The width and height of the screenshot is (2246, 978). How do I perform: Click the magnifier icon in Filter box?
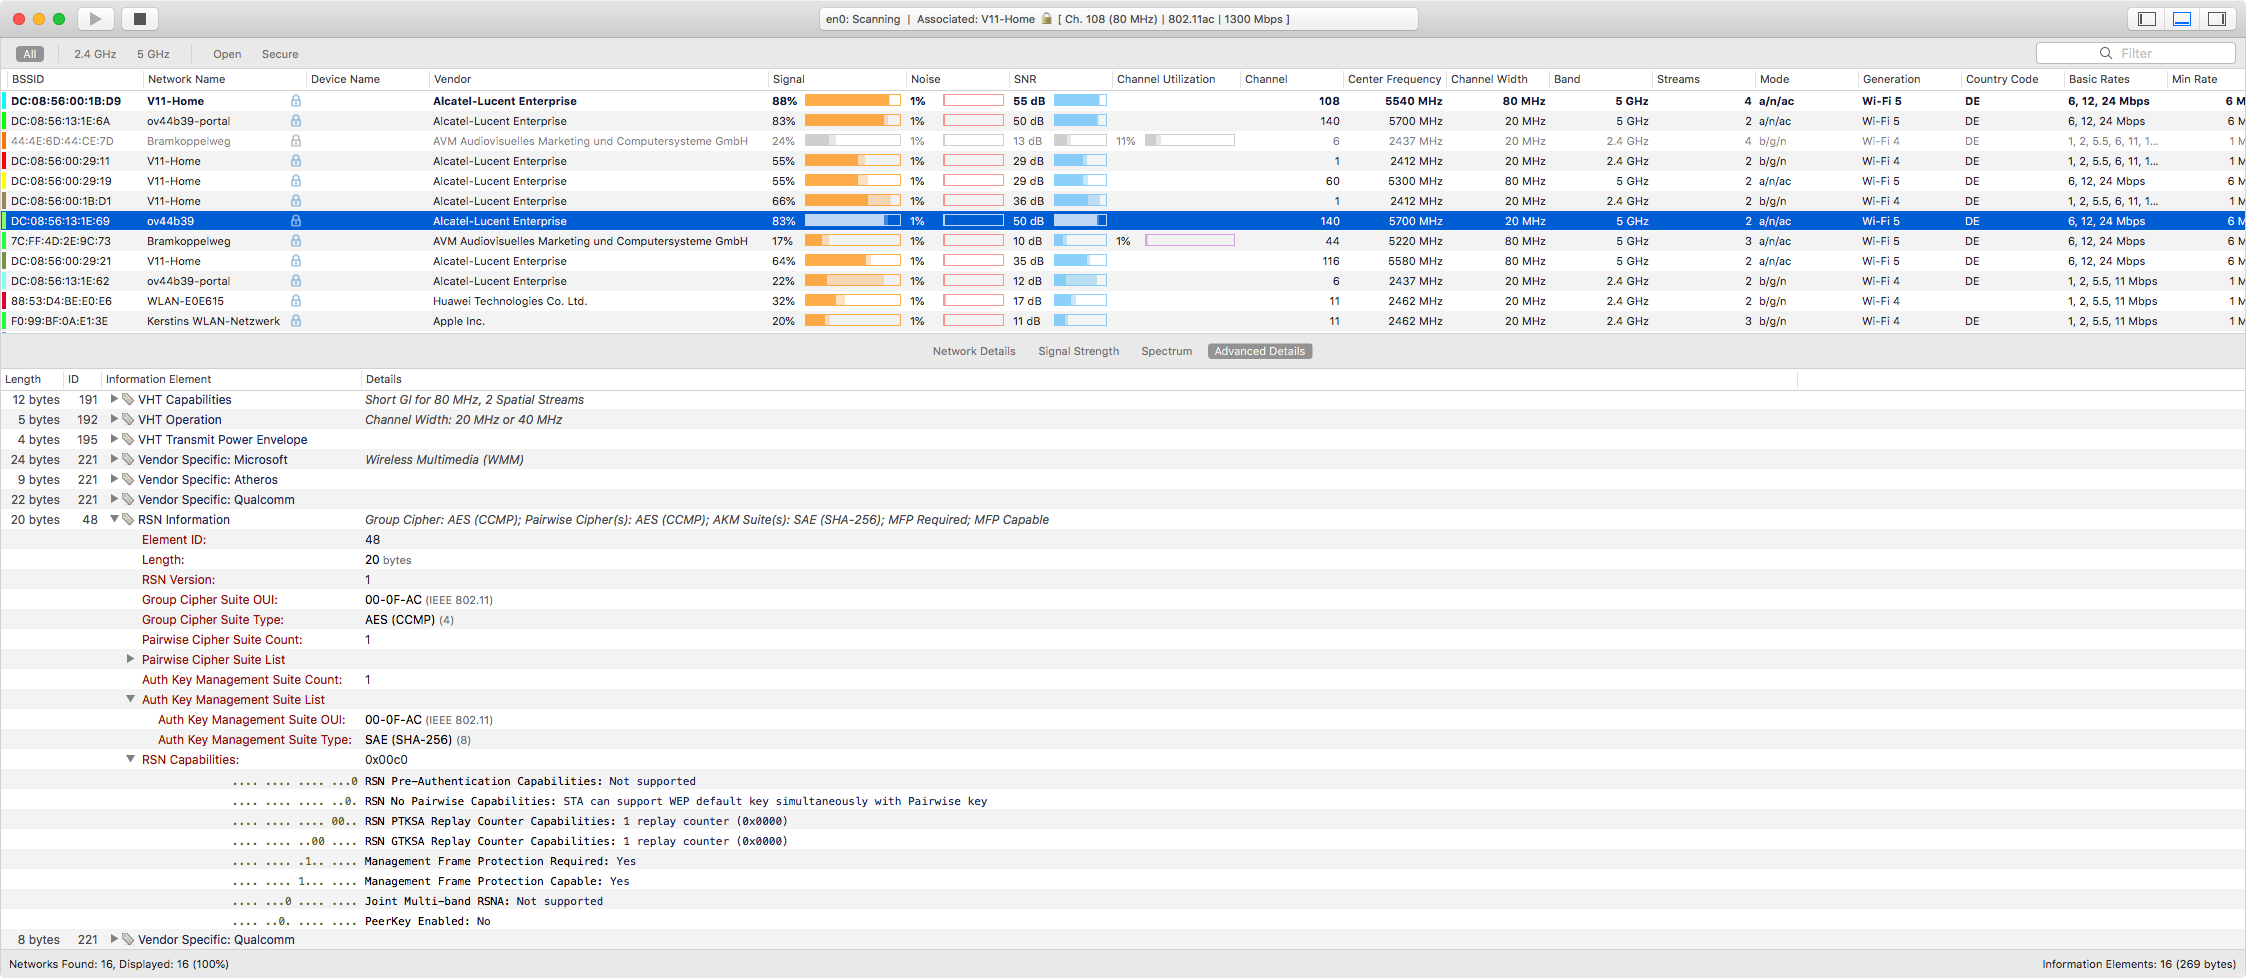point(2105,54)
